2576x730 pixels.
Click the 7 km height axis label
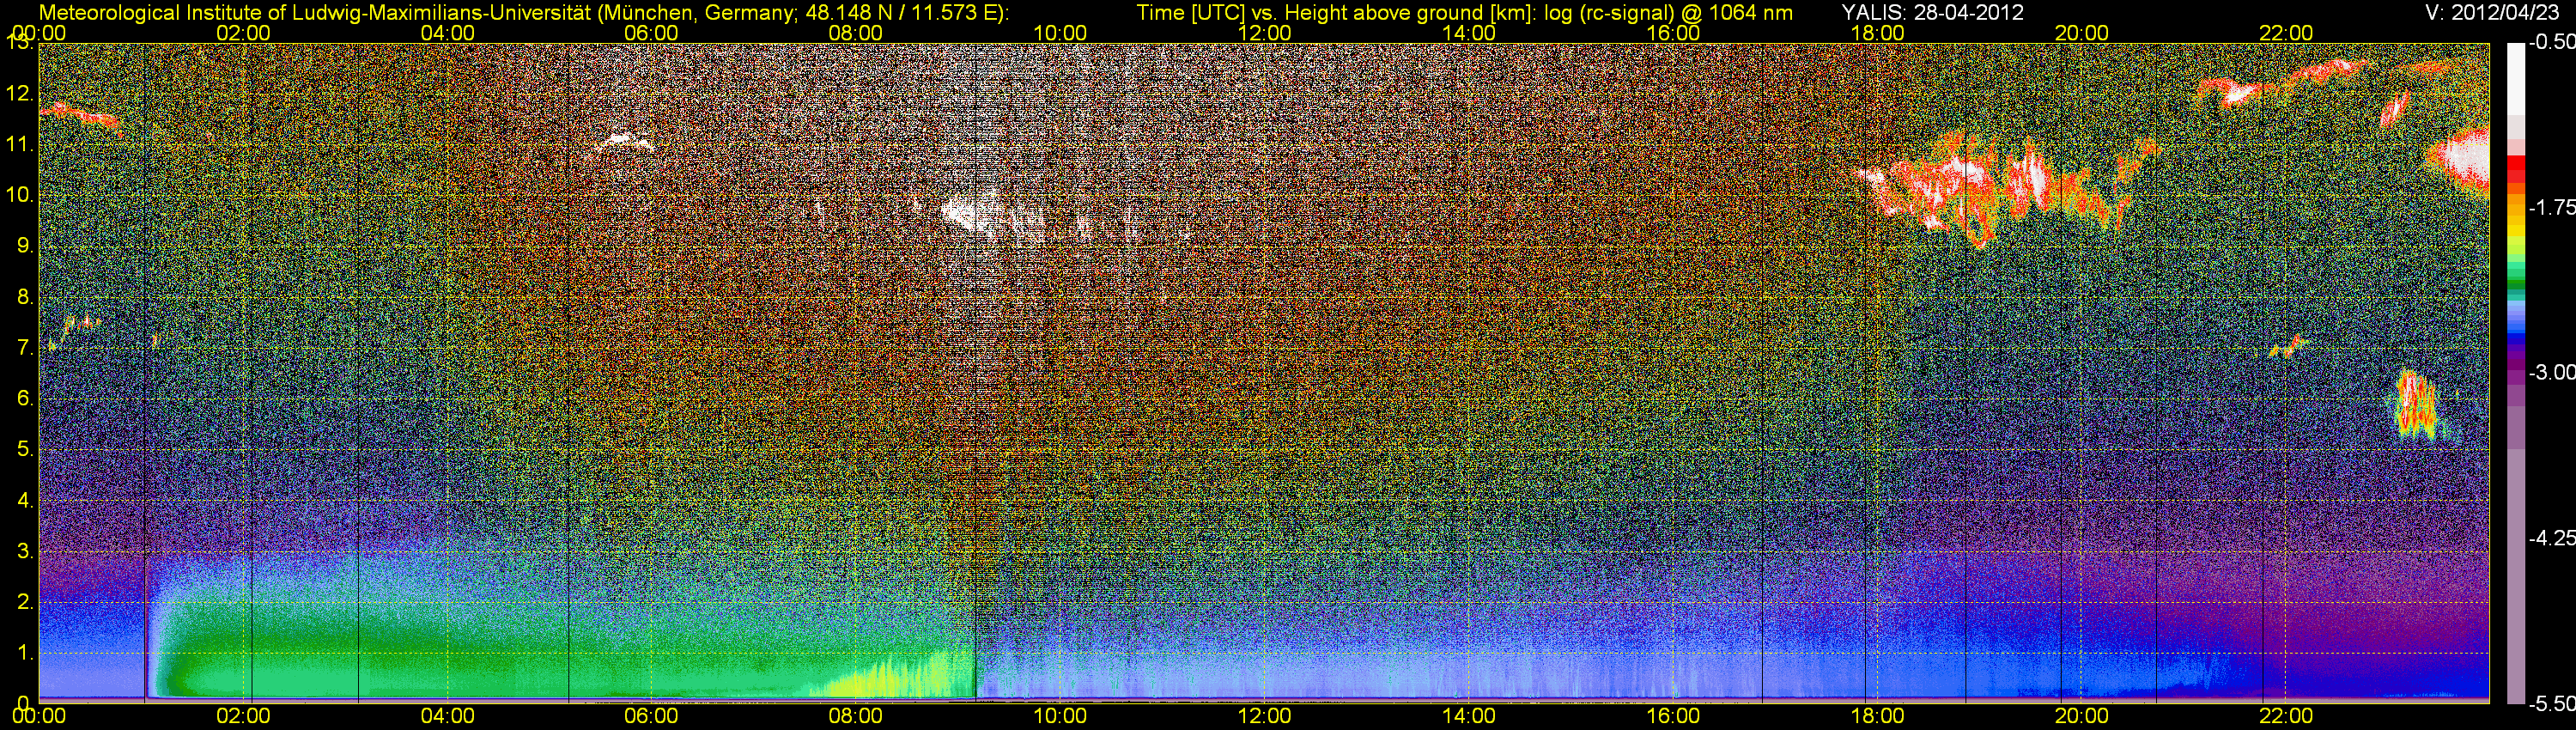coord(26,347)
